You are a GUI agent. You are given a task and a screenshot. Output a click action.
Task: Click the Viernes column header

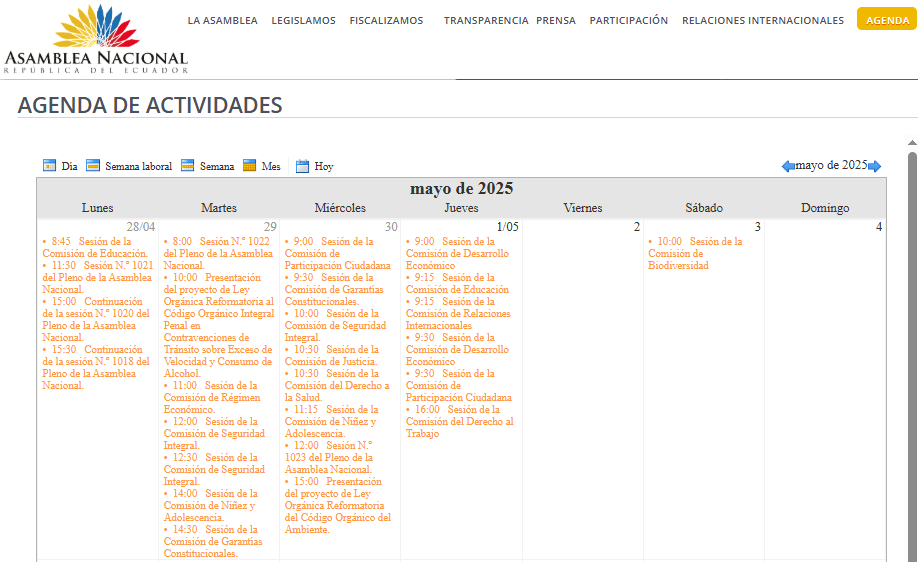point(583,208)
